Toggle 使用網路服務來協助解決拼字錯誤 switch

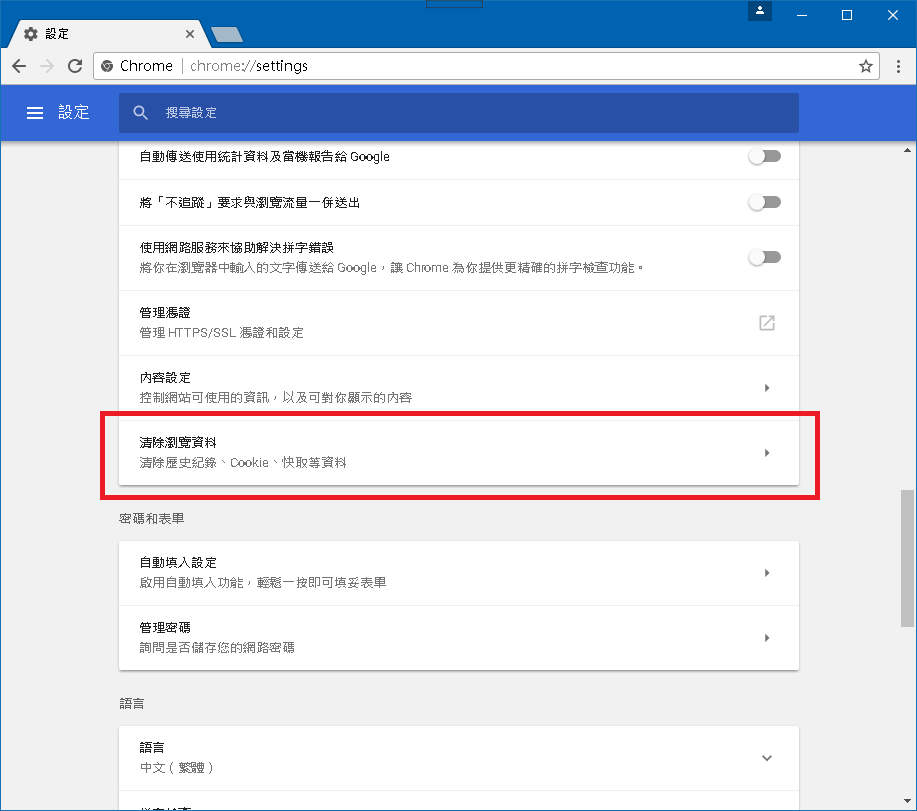764,257
